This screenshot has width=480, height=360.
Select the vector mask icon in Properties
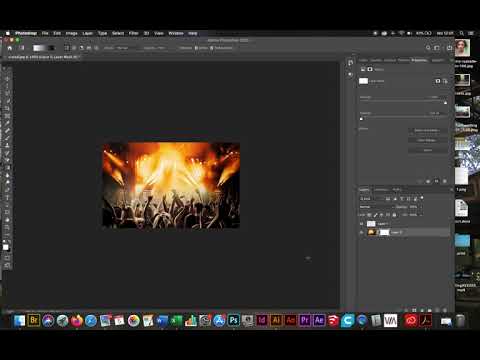click(x=370, y=69)
